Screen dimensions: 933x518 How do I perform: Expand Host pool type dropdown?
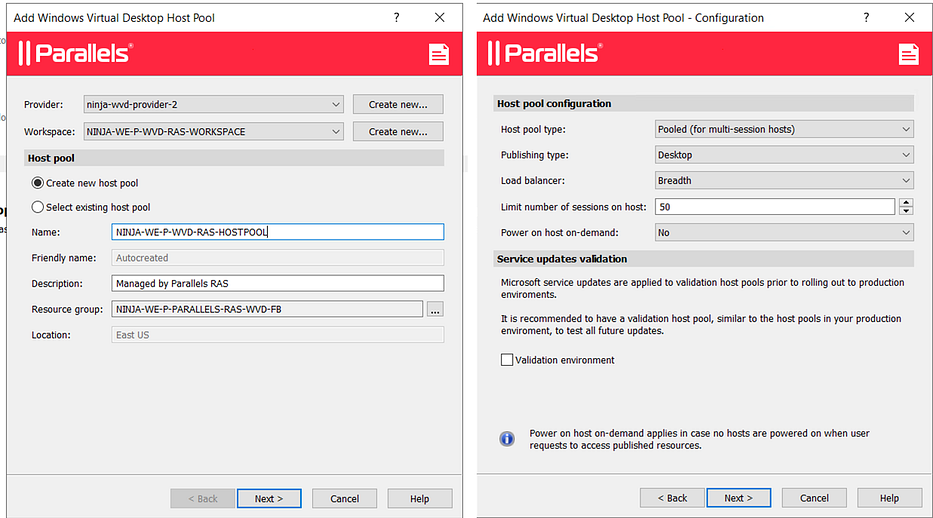click(x=784, y=129)
